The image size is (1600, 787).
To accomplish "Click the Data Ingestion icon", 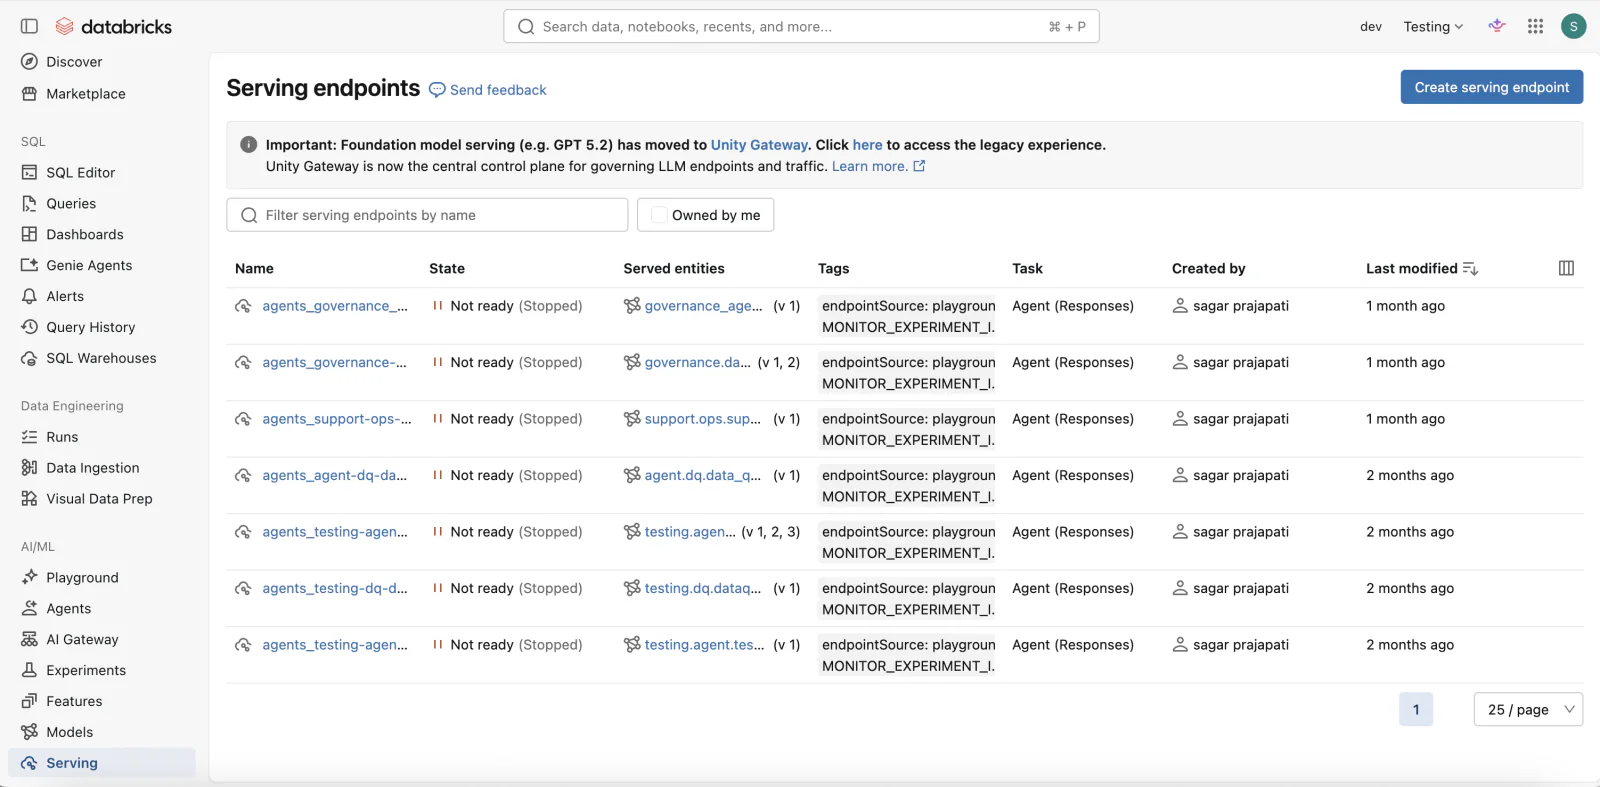I will (29, 468).
